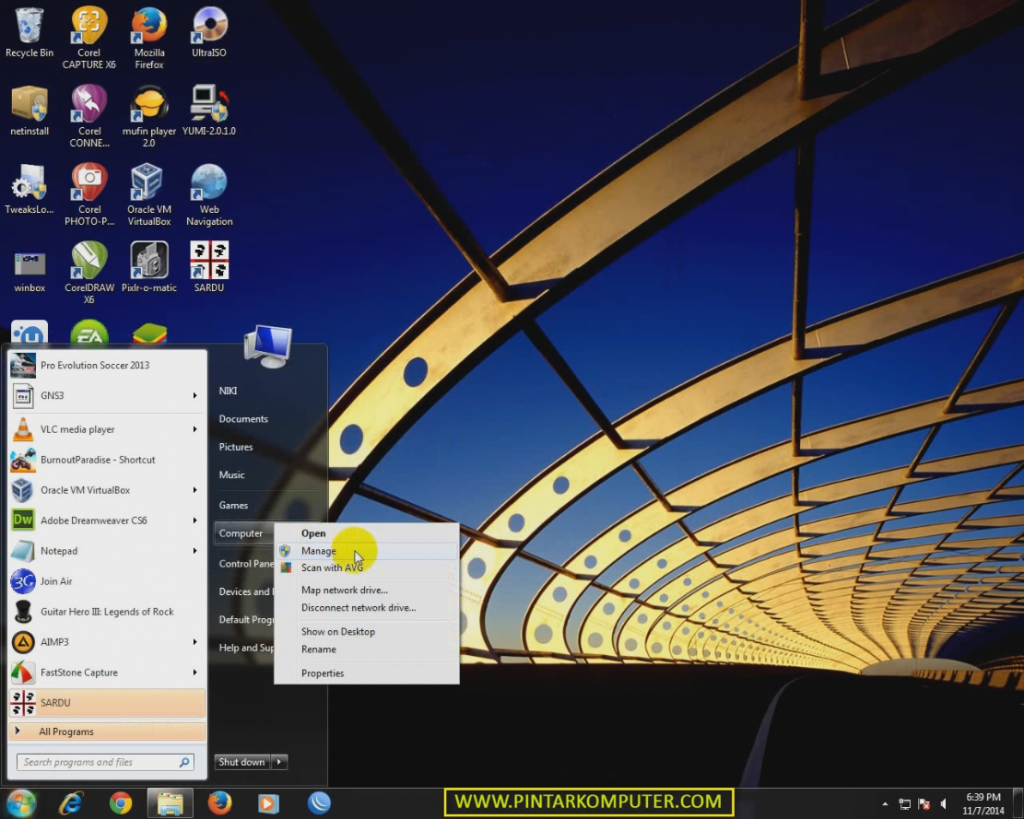The image size is (1024, 819).
Task: Select the SARDU desktop icon
Action: click(x=209, y=267)
